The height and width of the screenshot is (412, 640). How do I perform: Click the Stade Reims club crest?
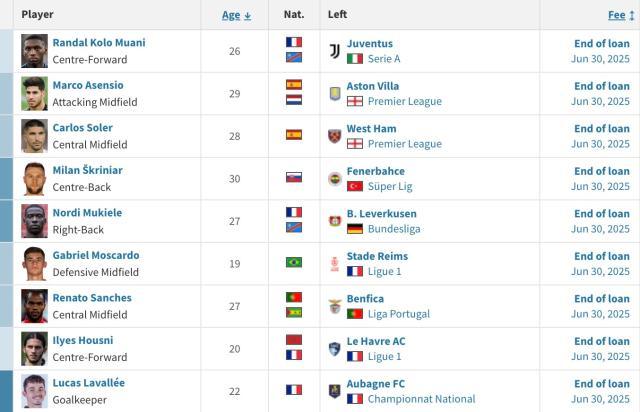point(334,263)
